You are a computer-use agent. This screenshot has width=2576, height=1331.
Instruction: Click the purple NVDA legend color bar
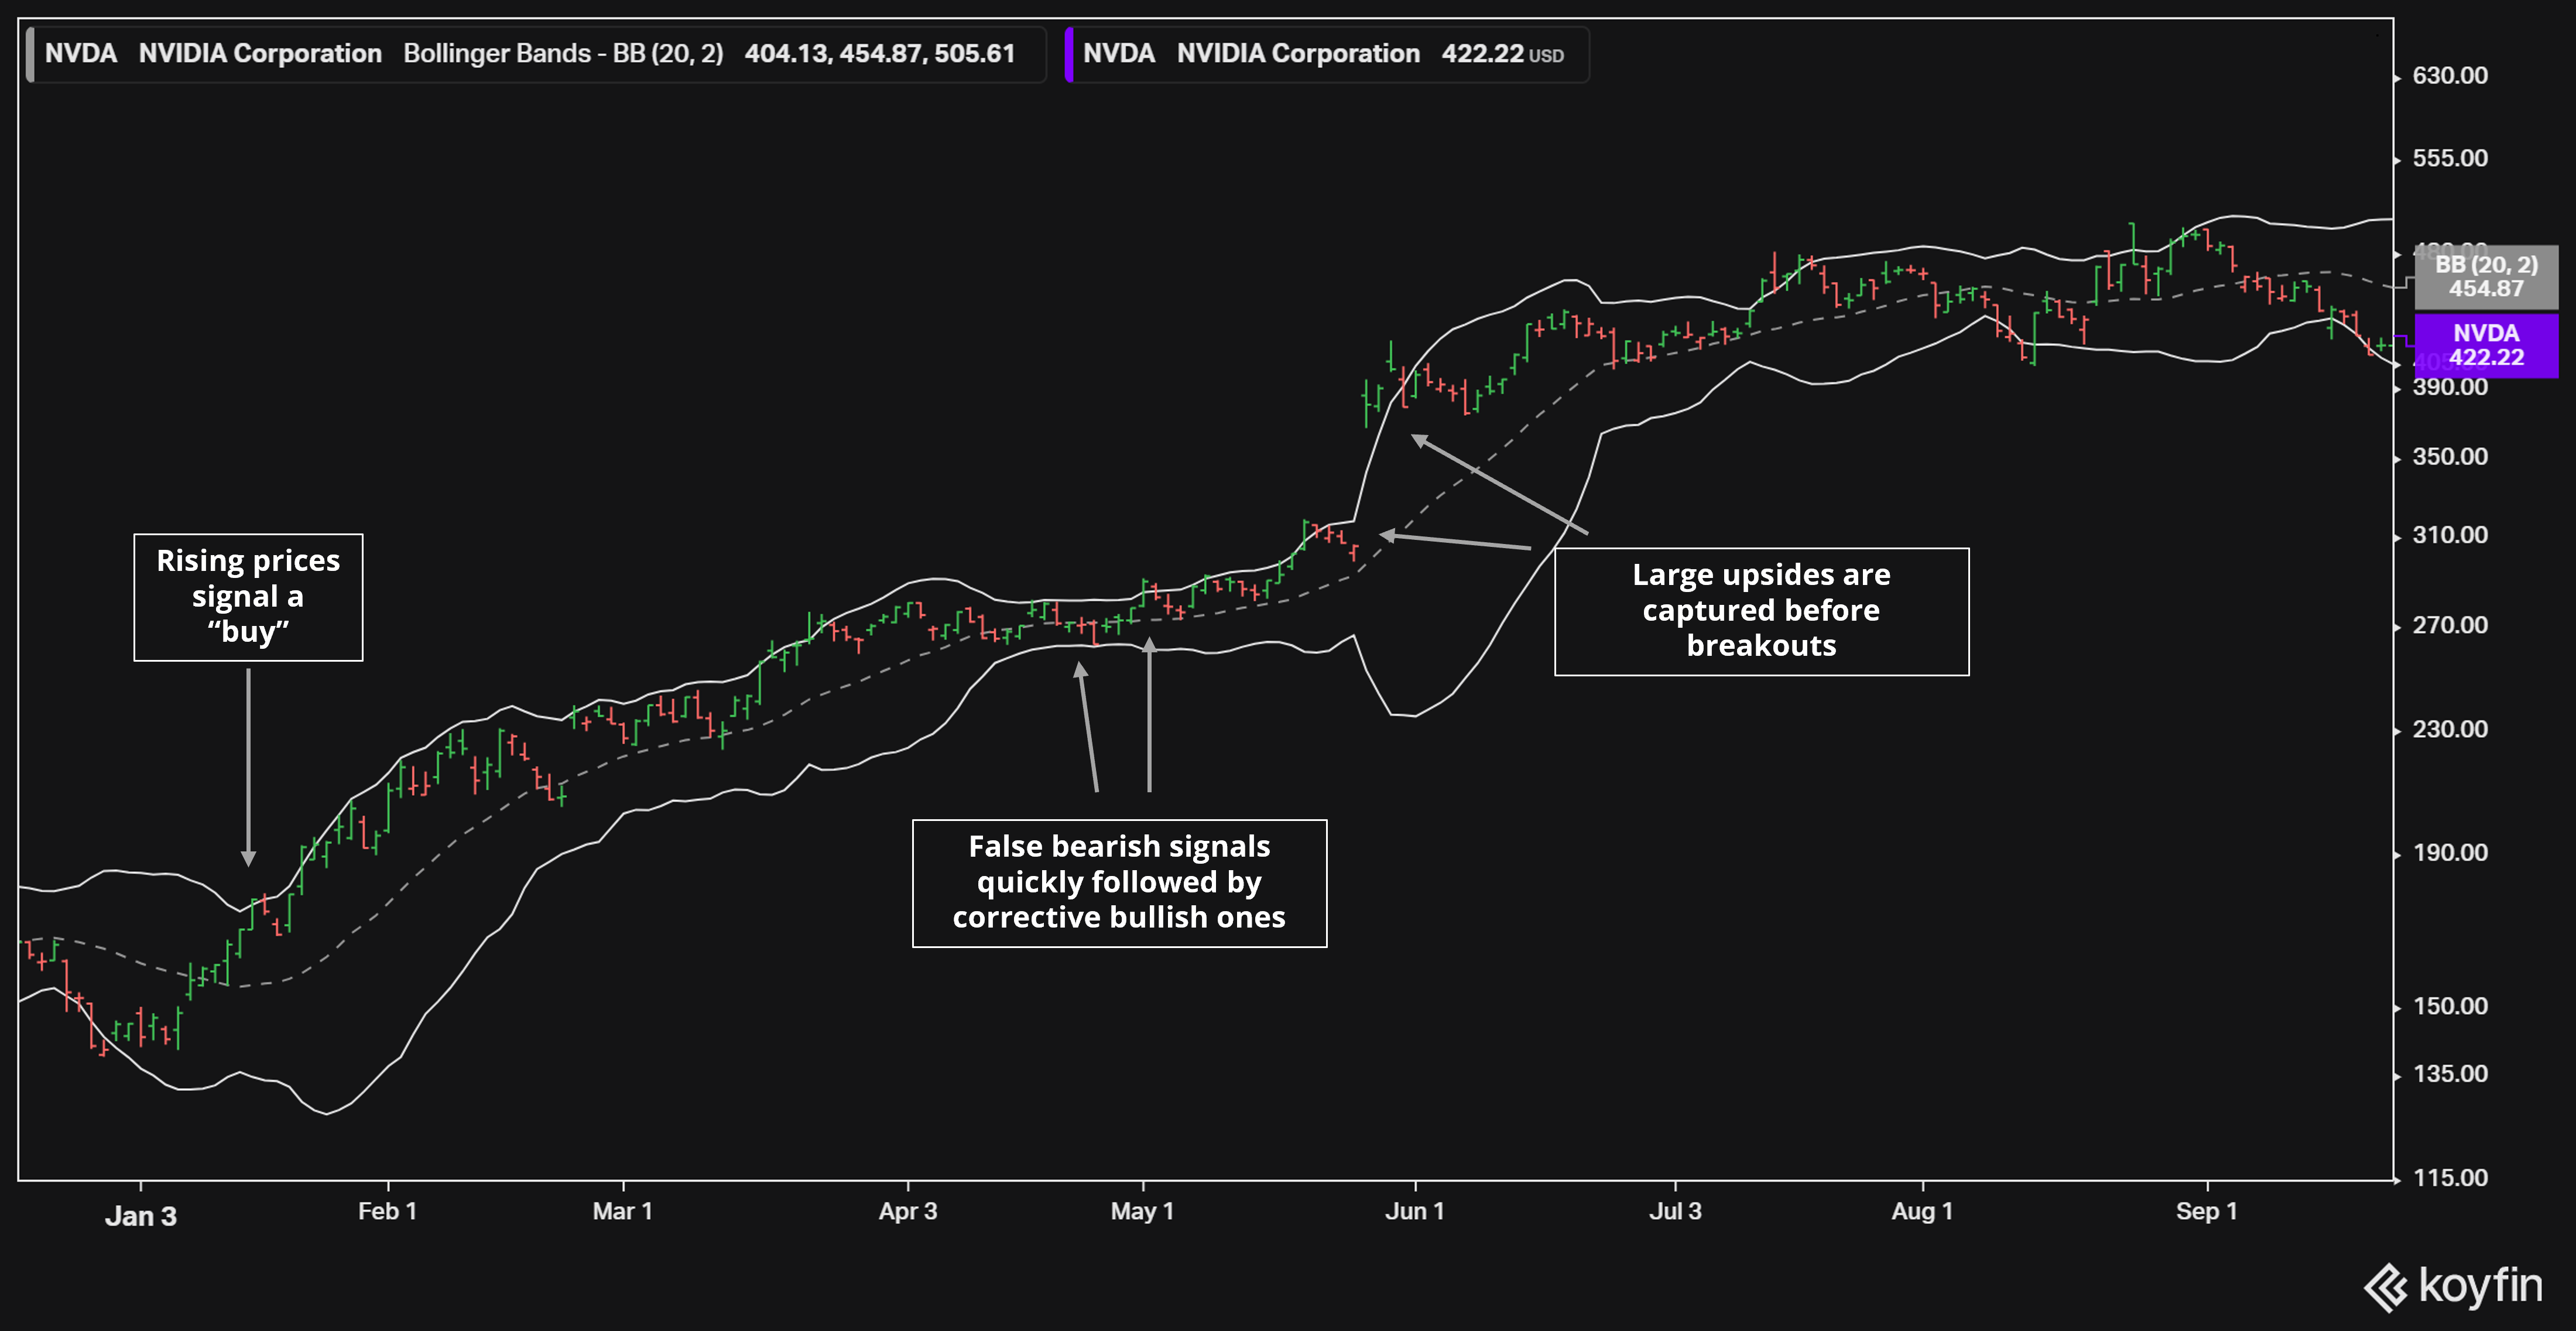1069,54
